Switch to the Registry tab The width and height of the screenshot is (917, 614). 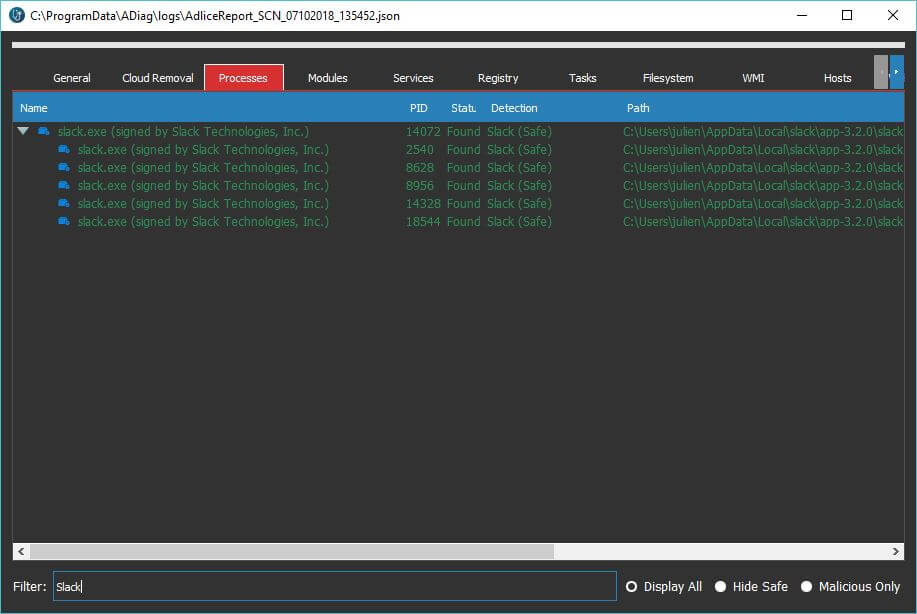(498, 78)
